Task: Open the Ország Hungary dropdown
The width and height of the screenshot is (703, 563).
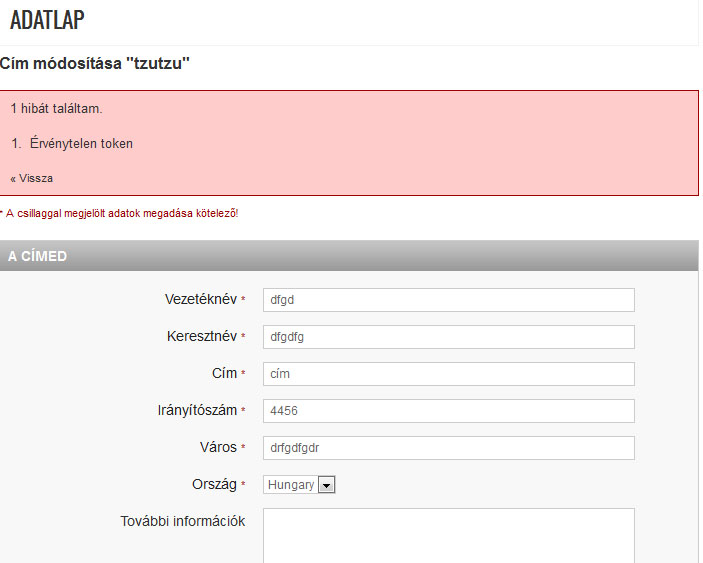Action: point(299,485)
